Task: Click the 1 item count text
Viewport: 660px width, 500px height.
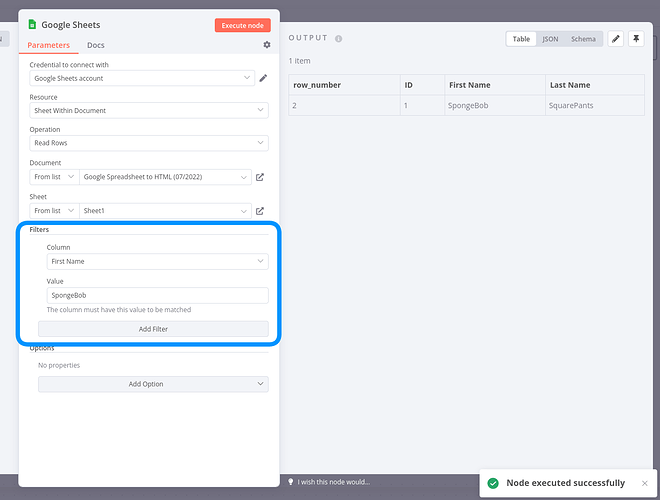Action: click(300, 61)
